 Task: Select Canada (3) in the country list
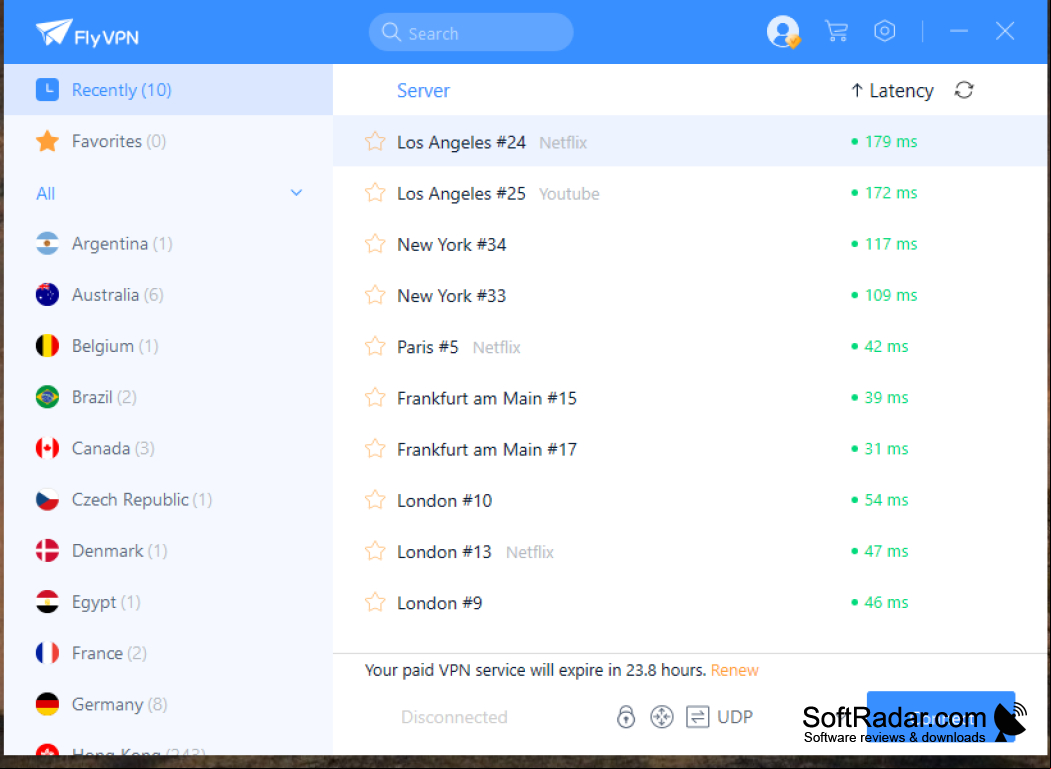(168, 448)
